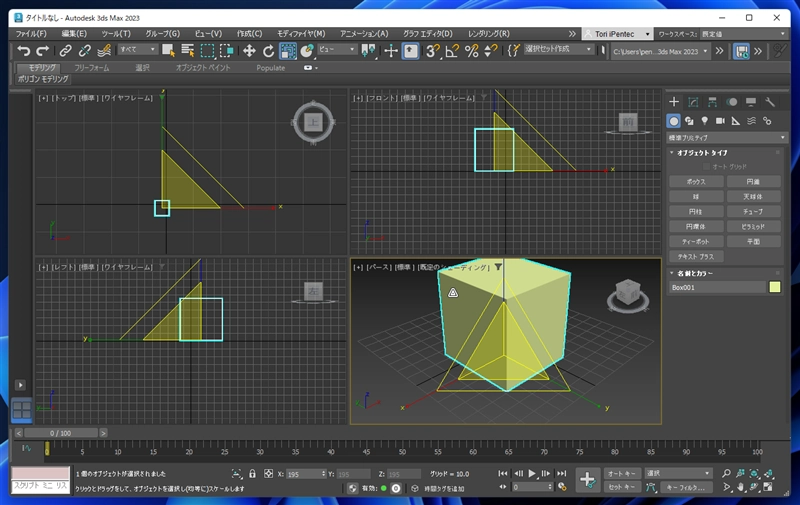Image resolution: width=800 pixels, height=505 pixels.
Task: Select the Unlink Selection tool
Action: click(x=85, y=50)
